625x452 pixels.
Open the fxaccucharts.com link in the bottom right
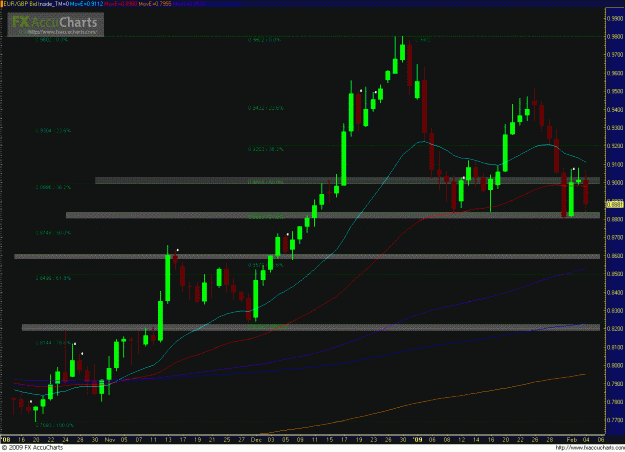590,448
